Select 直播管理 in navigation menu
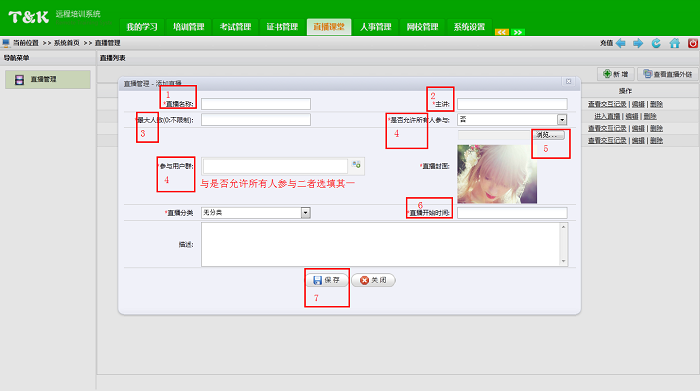The width and height of the screenshot is (700, 391). click(48, 79)
